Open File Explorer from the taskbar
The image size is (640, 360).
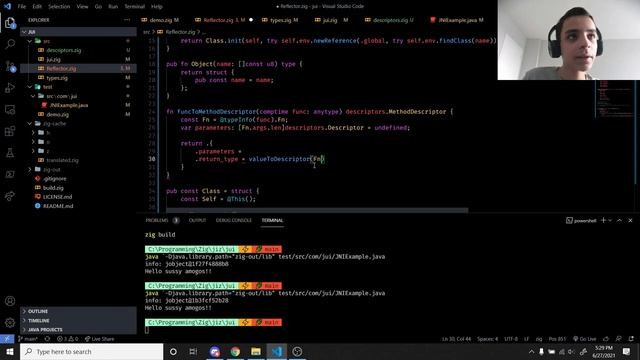pyautogui.click(x=256, y=351)
